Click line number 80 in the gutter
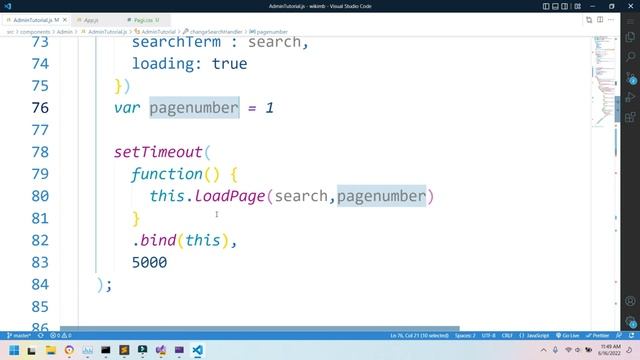640x360 pixels. click(40, 196)
